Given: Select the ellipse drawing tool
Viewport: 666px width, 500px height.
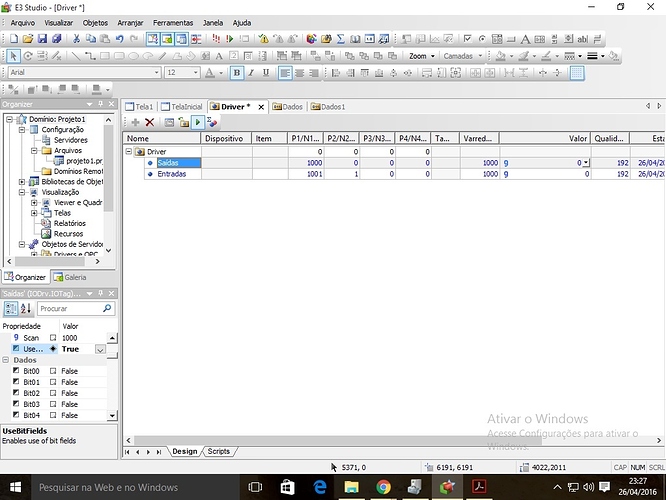Looking at the screenshot, I should [133, 56].
